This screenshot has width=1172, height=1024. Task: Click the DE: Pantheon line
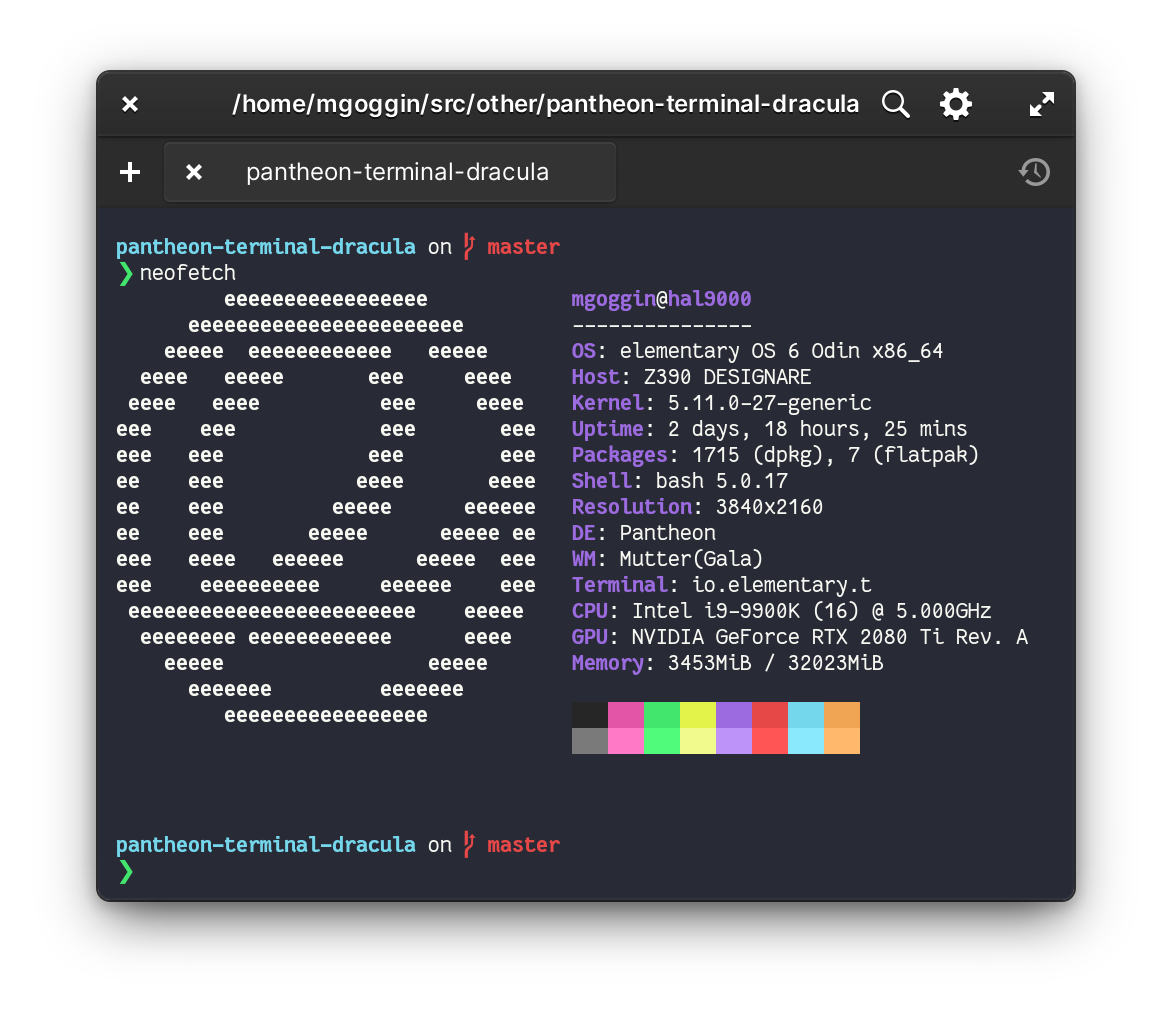pos(644,533)
